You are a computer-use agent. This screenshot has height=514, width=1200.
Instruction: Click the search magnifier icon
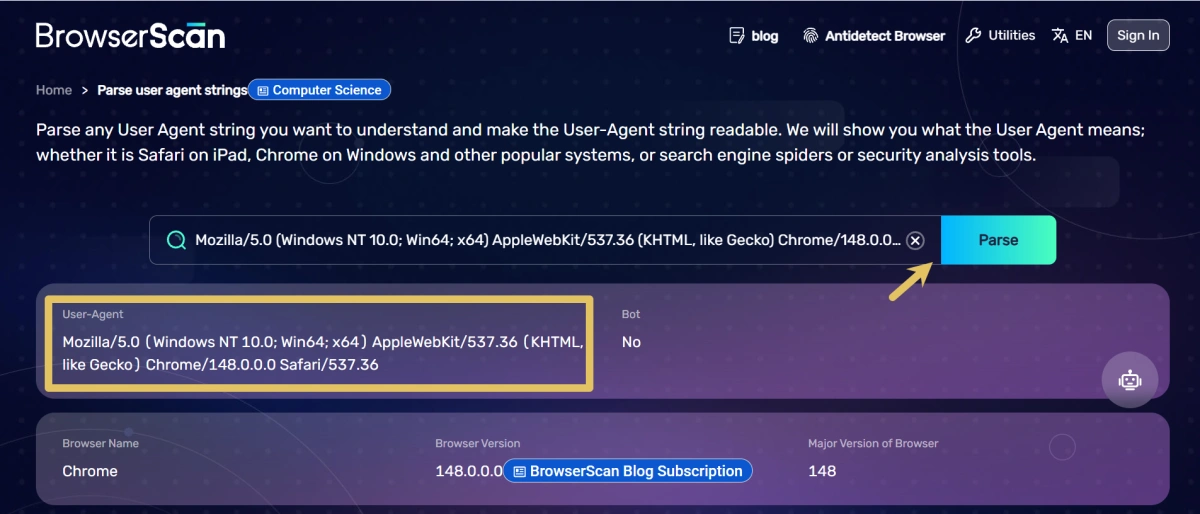click(x=176, y=240)
